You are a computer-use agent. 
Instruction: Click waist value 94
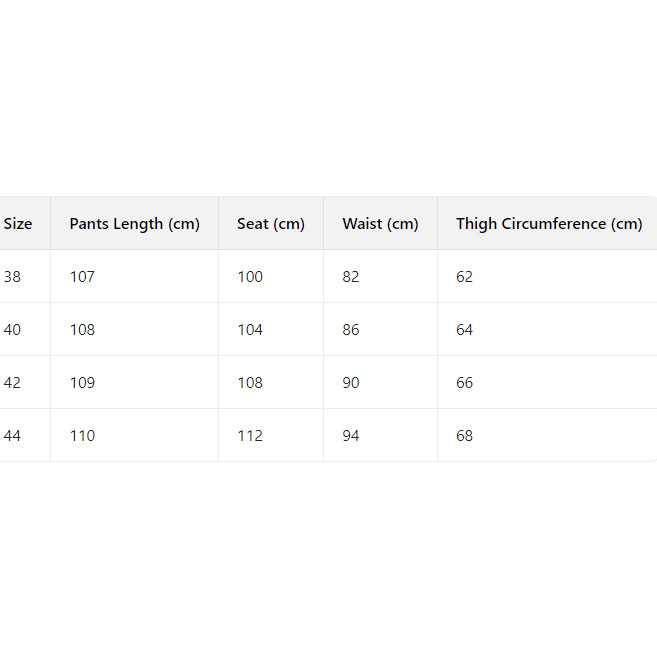click(351, 436)
